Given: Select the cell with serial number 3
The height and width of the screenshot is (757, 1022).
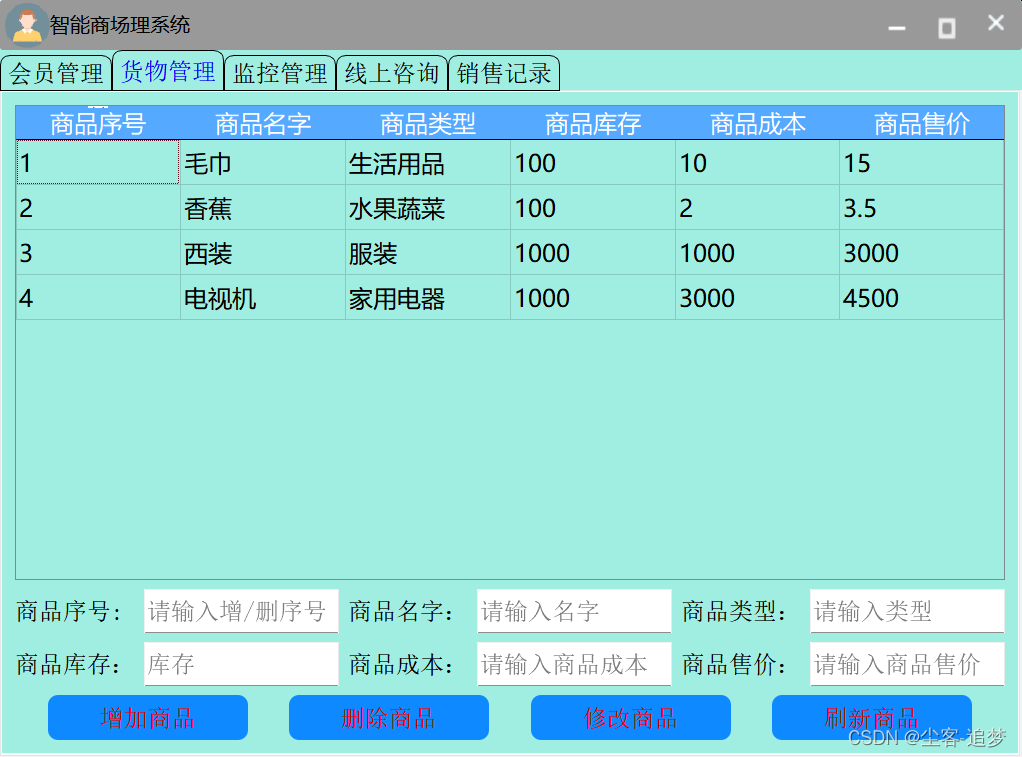Looking at the screenshot, I should (x=98, y=252).
